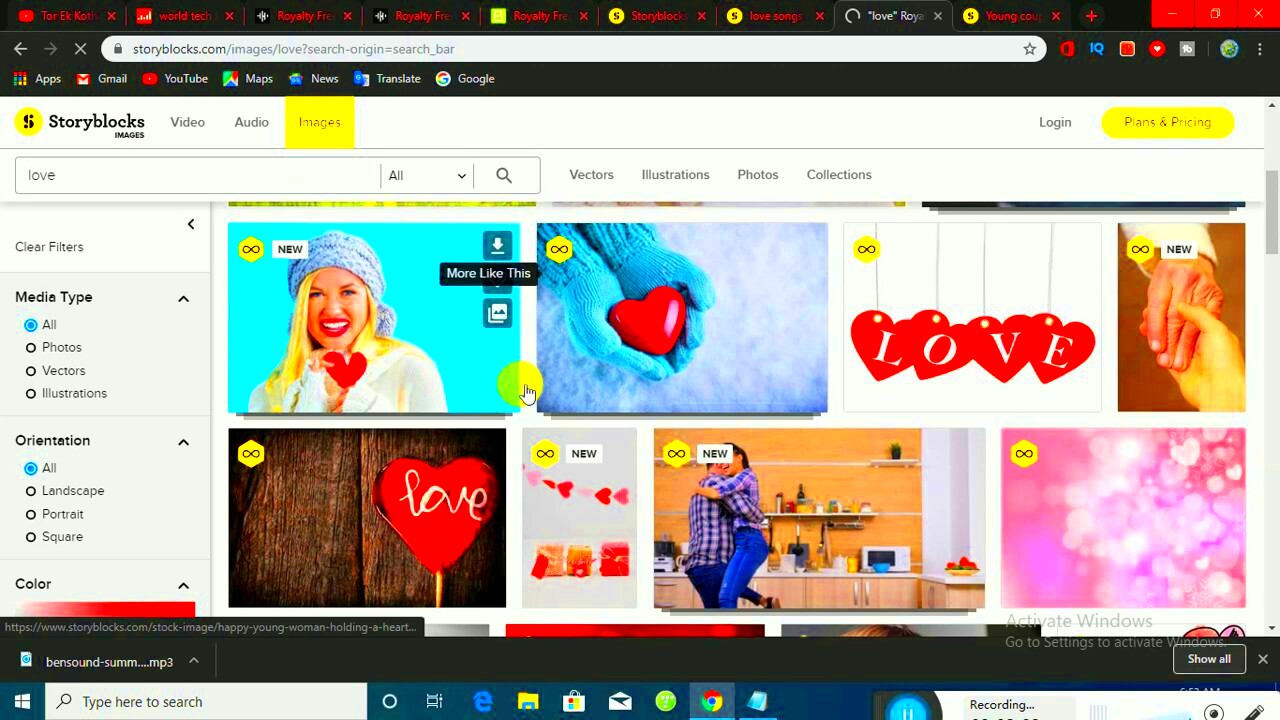This screenshot has width=1280, height=720.
Task: Launch Microsoft Edge from taskbar
Action: pos(482,702)
